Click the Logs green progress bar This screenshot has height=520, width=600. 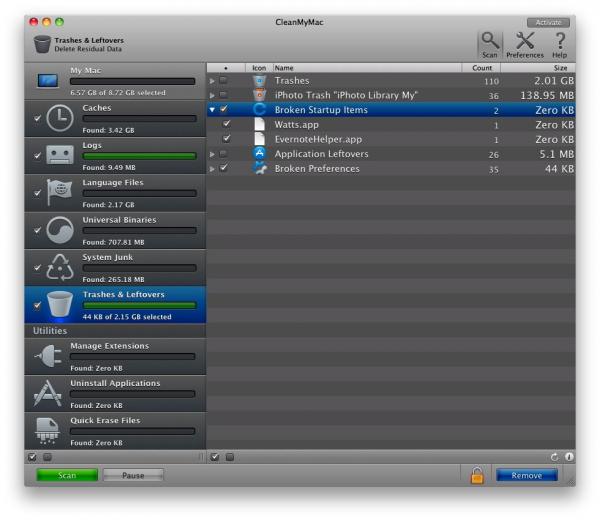point(140,156)
